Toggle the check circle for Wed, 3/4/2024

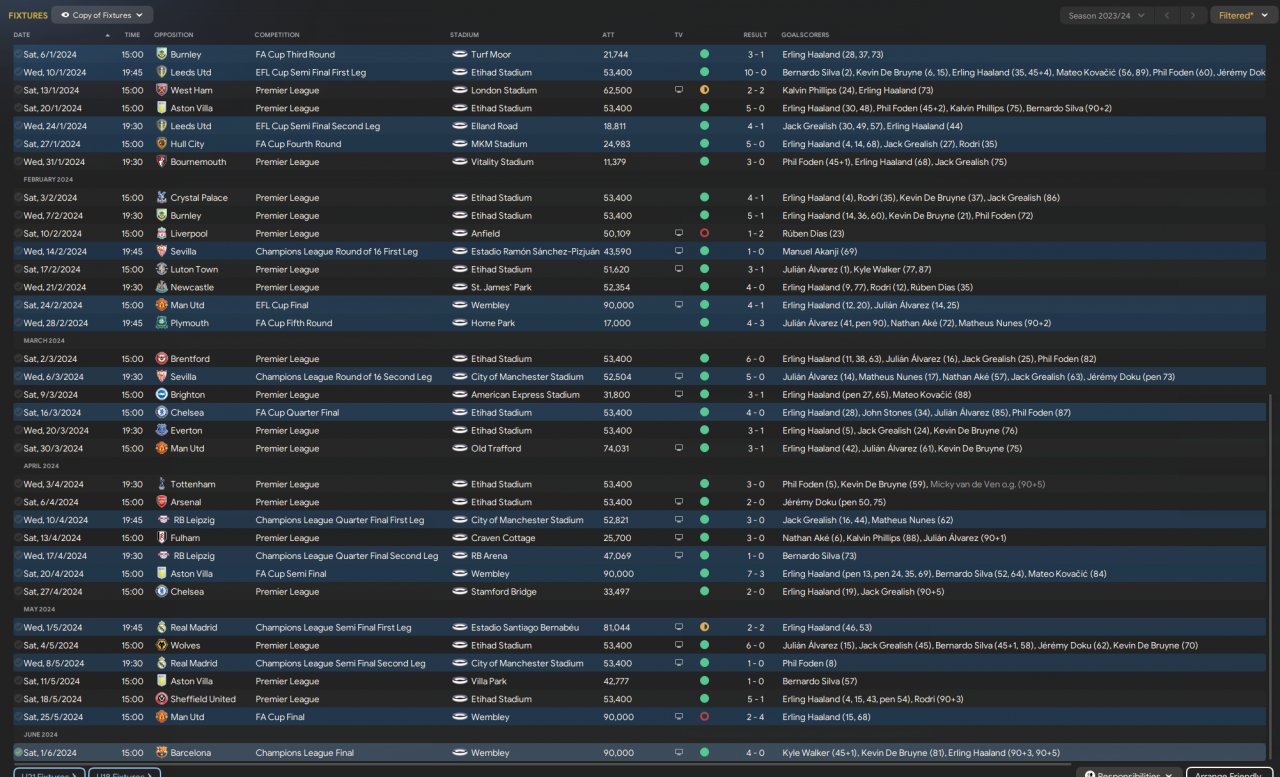(18, 485)
